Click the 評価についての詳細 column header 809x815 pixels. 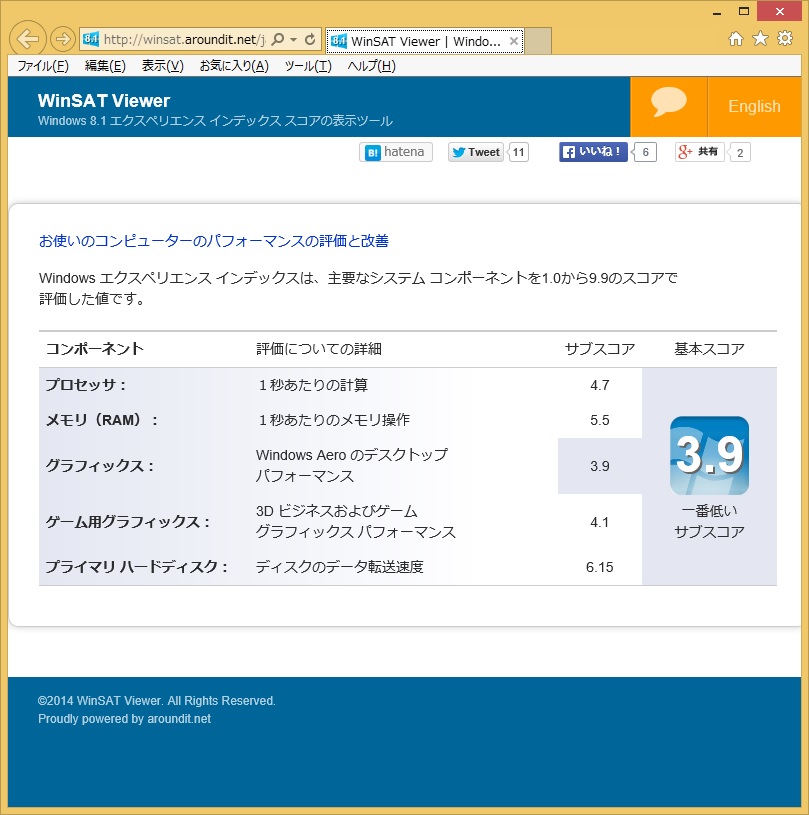tap(319, 349)
